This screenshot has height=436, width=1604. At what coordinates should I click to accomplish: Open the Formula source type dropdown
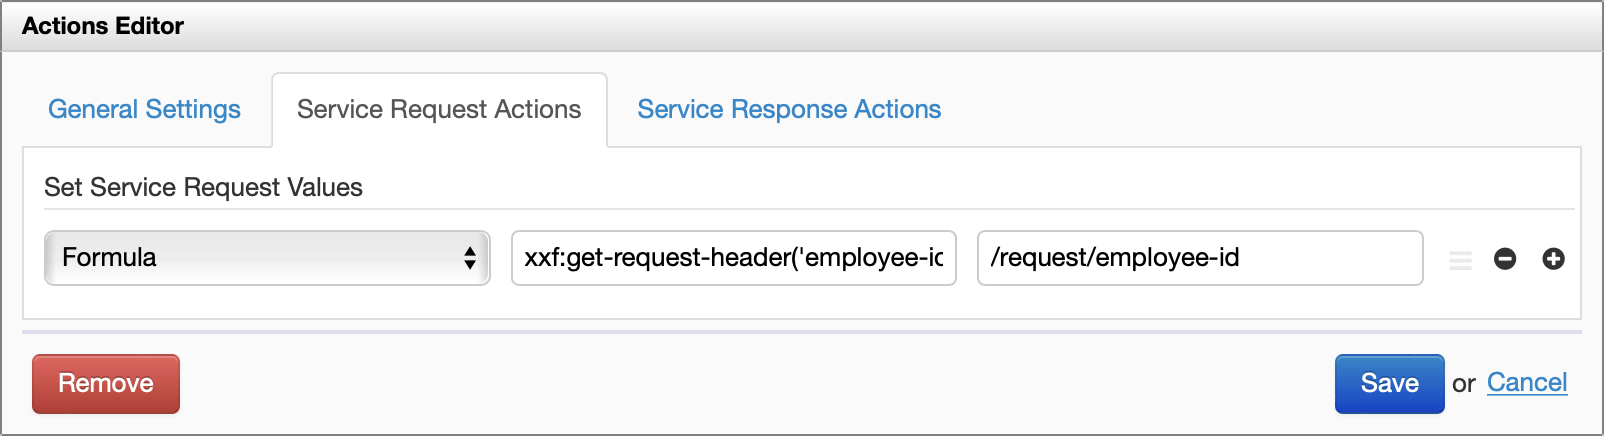(x=267, y=258)
